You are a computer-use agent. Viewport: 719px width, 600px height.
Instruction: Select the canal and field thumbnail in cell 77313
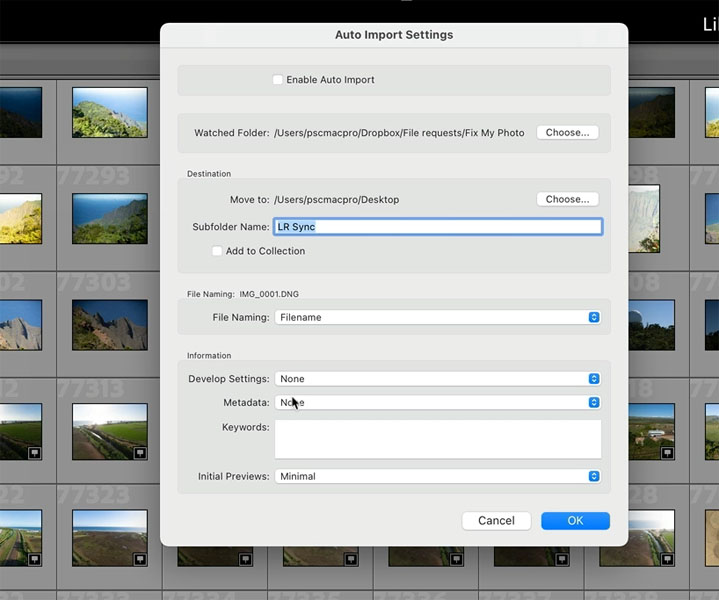click(110, 431)
